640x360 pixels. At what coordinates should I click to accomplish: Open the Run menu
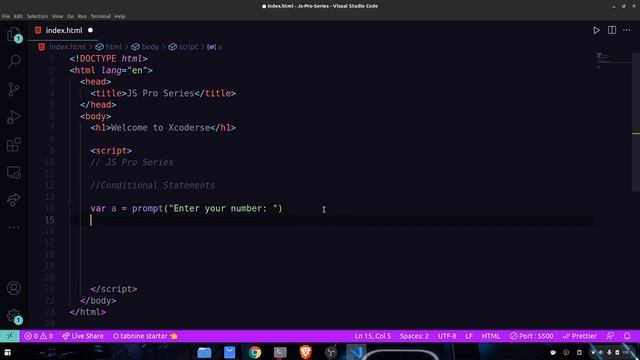[x=82, y=16]
